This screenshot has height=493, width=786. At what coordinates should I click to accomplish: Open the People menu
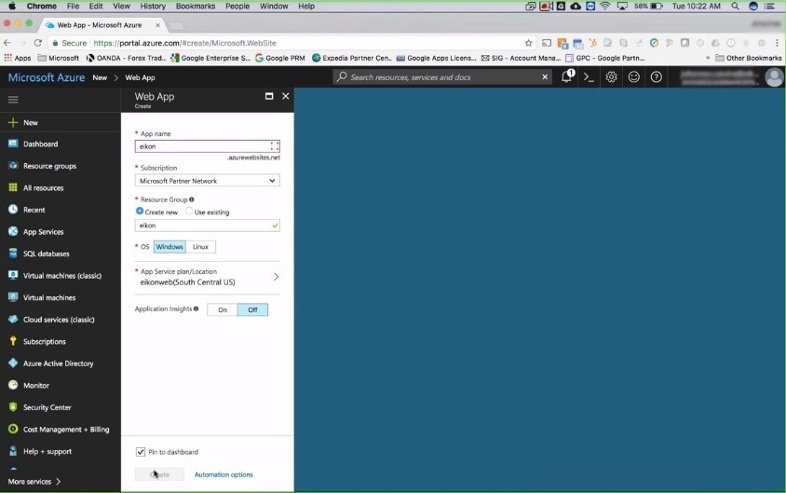point(238,6)
